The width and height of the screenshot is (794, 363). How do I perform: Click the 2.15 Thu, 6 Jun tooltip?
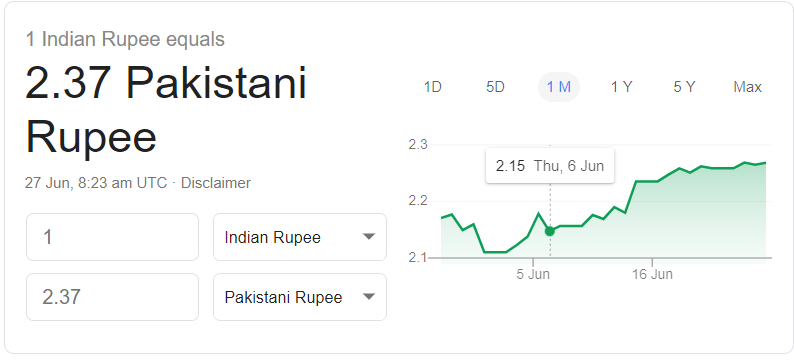point(550,166)
